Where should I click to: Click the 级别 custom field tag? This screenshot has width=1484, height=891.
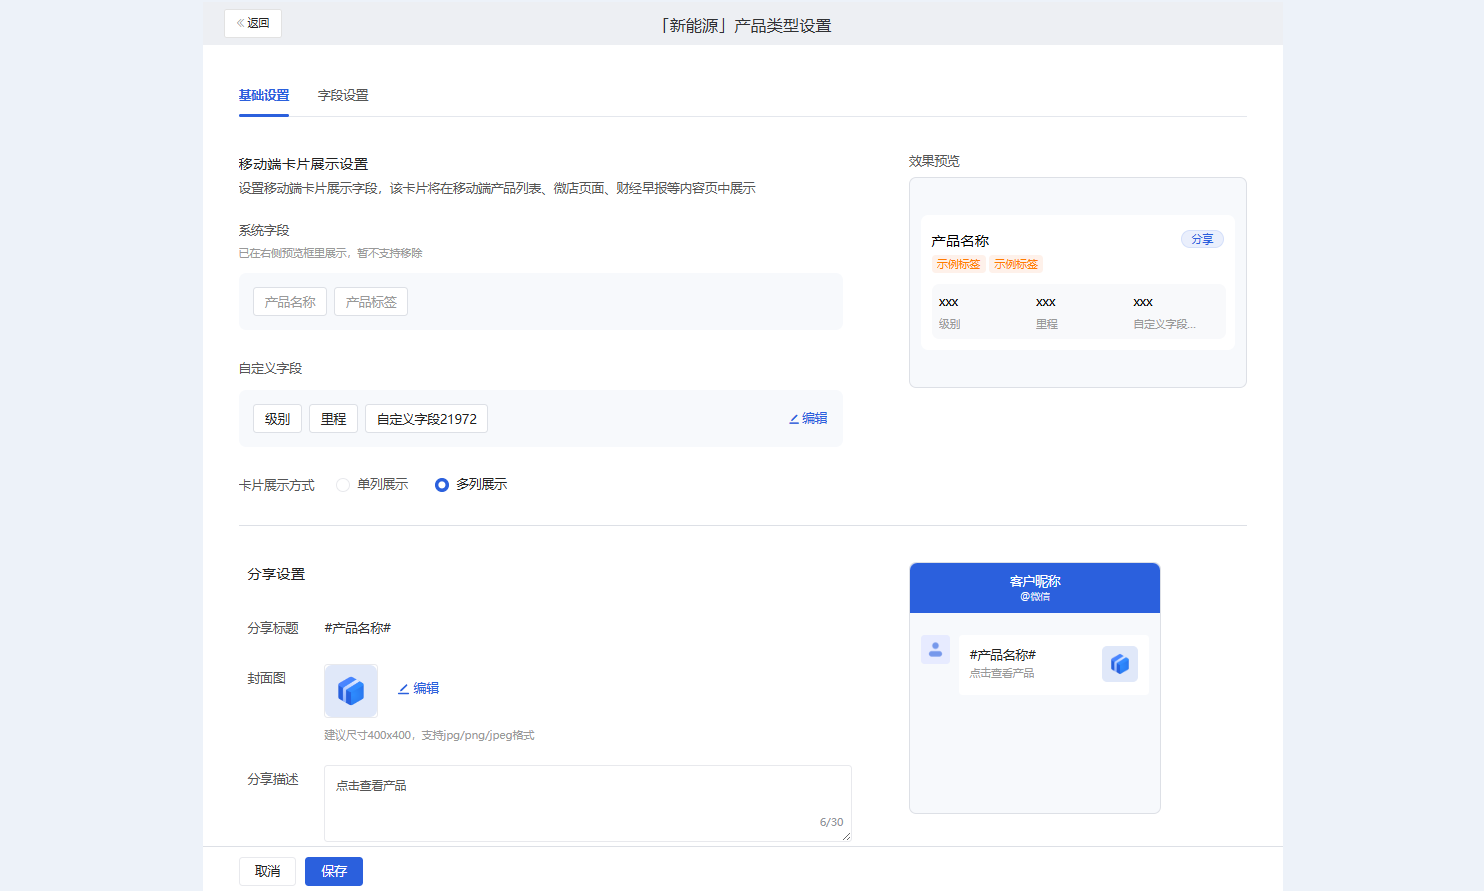tap(277, 419)
